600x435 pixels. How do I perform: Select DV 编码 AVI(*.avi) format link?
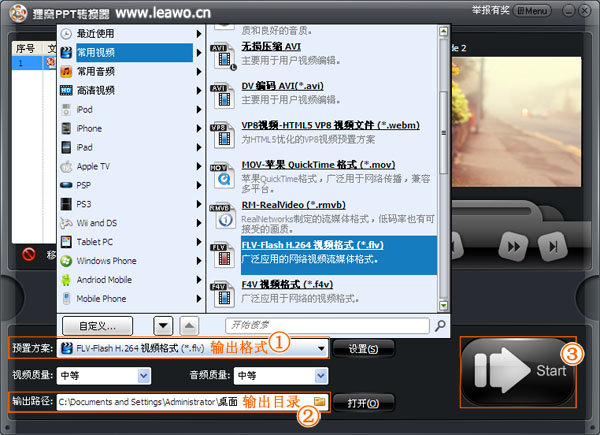click(282, 86)
